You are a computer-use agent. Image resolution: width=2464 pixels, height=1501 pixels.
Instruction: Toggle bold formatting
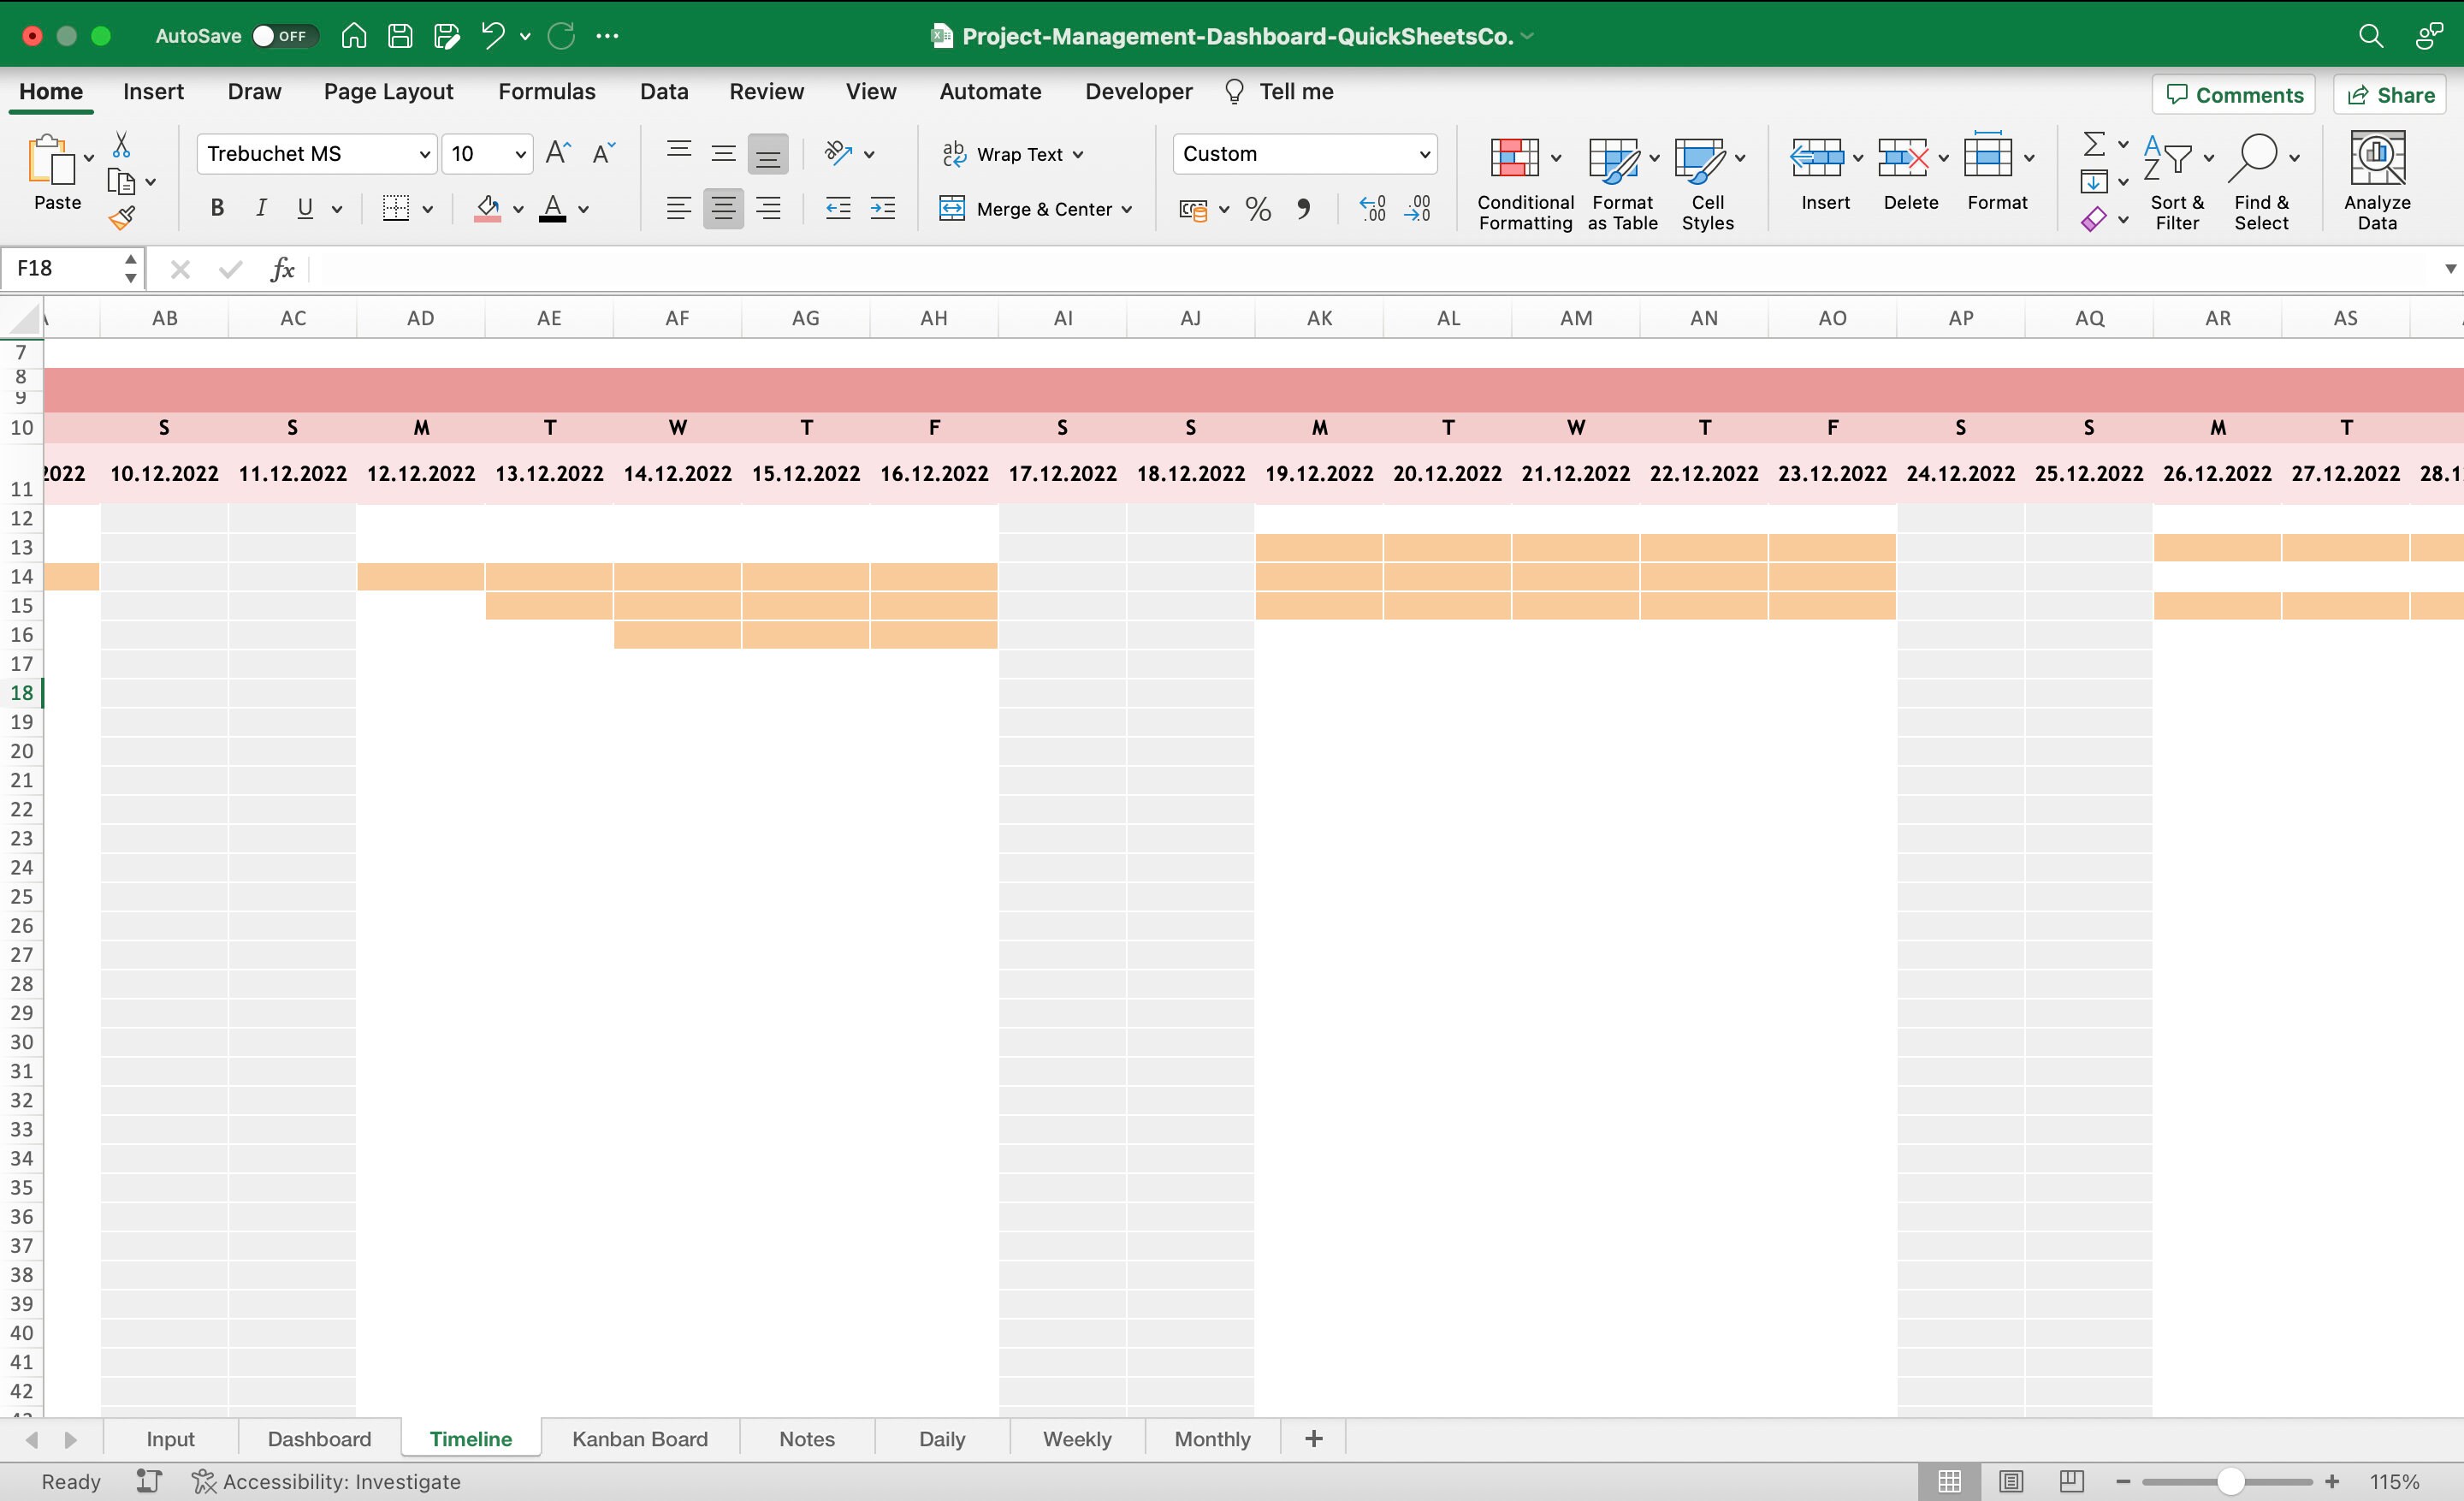click(x=216, y=208)
